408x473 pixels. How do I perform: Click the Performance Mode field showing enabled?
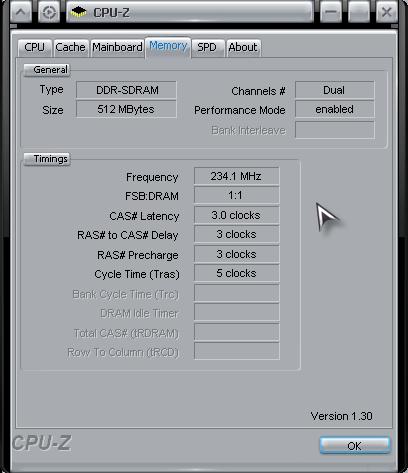[334, 109]
